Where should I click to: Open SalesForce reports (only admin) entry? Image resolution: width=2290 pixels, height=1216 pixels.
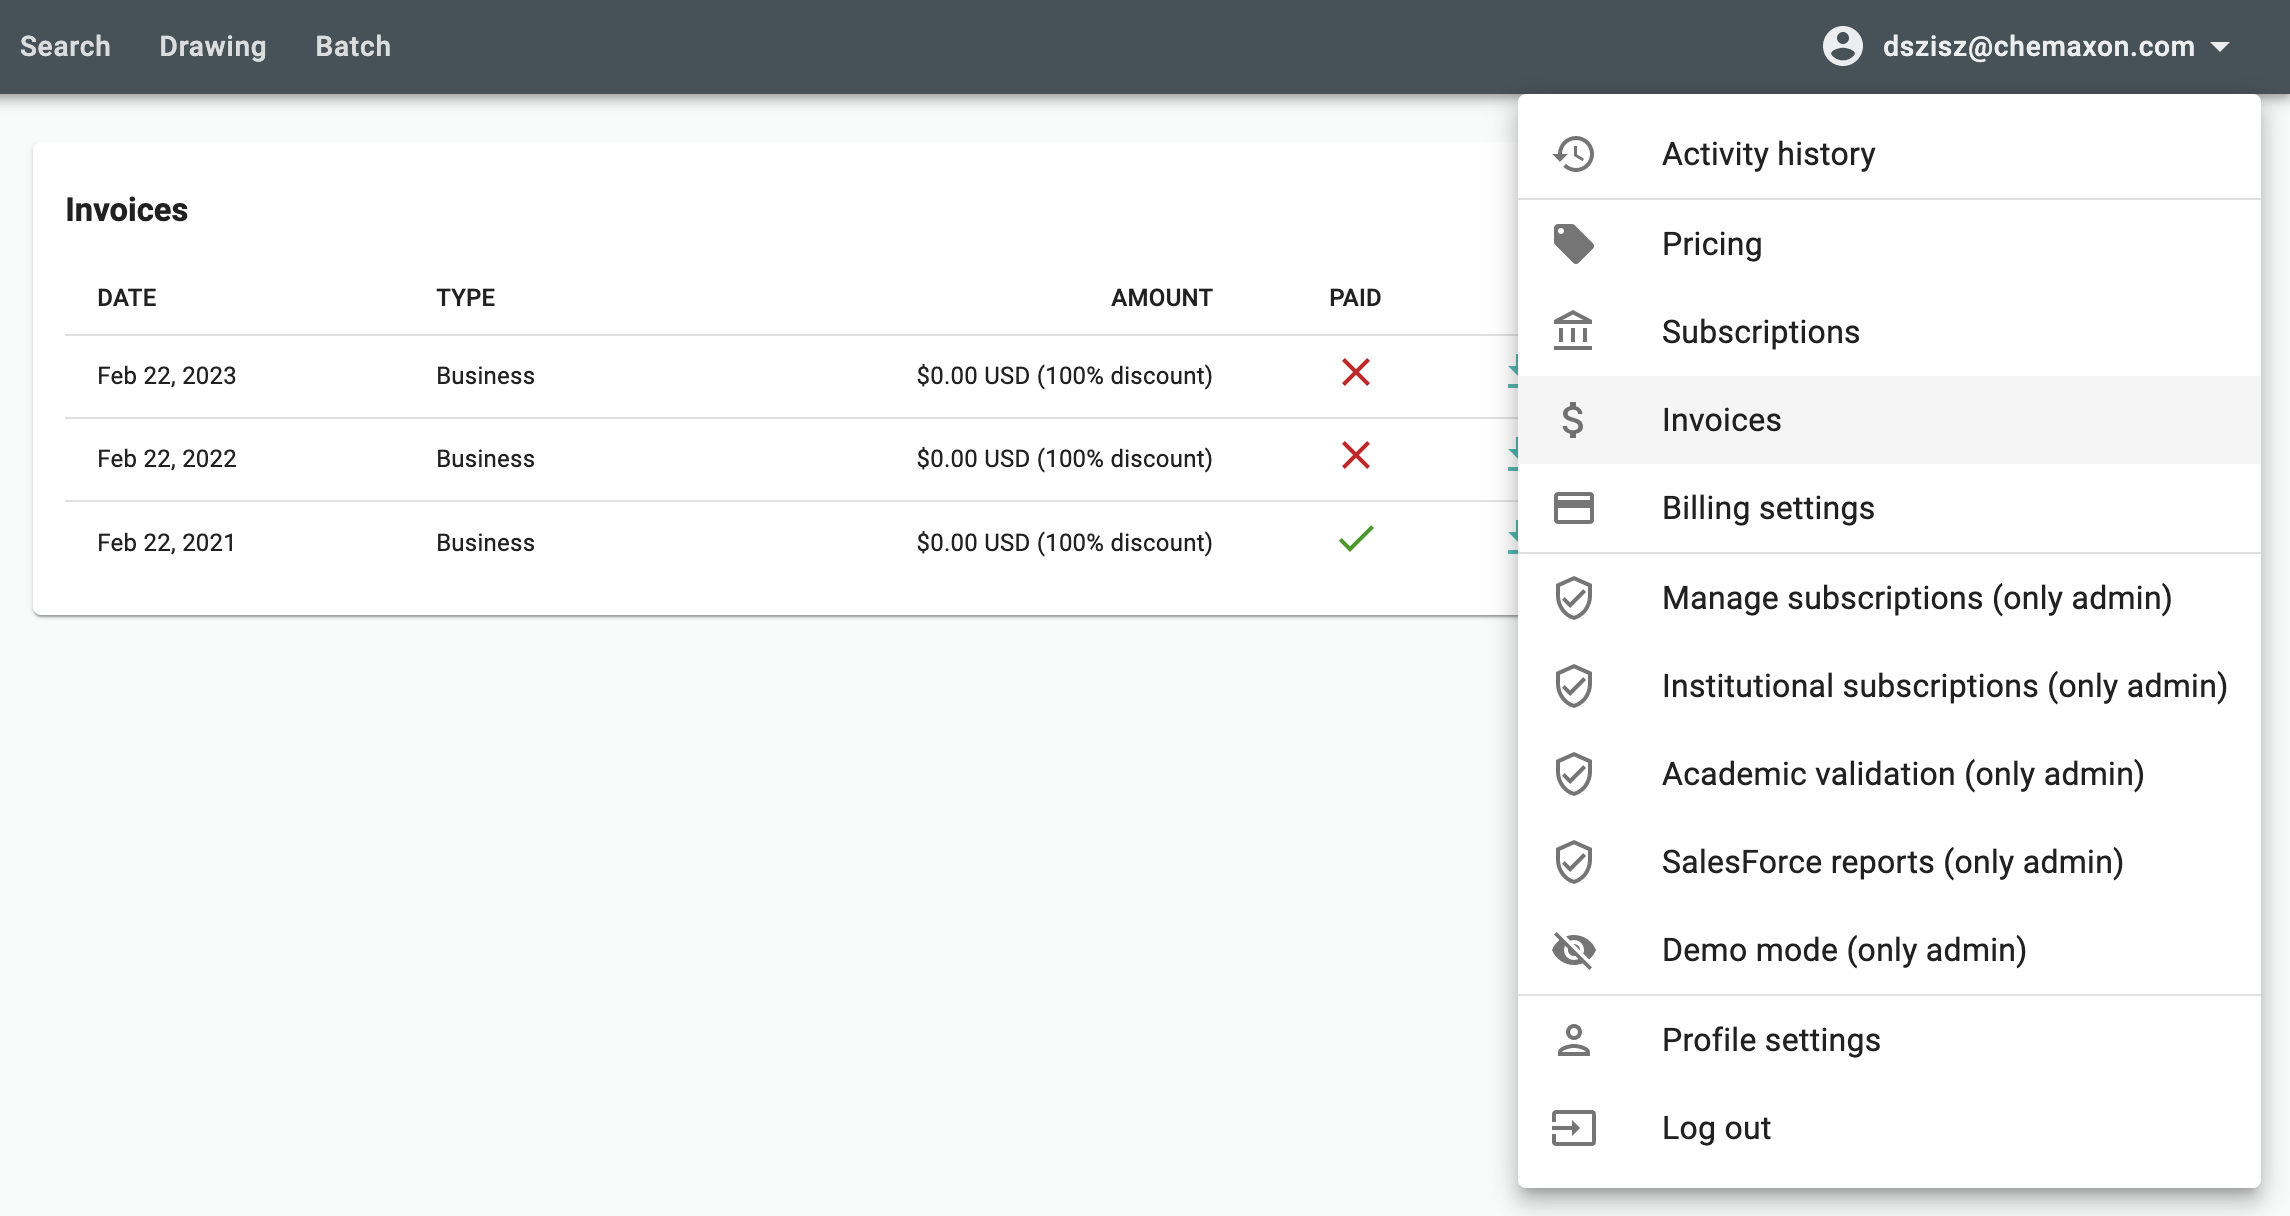[1892, 862]
